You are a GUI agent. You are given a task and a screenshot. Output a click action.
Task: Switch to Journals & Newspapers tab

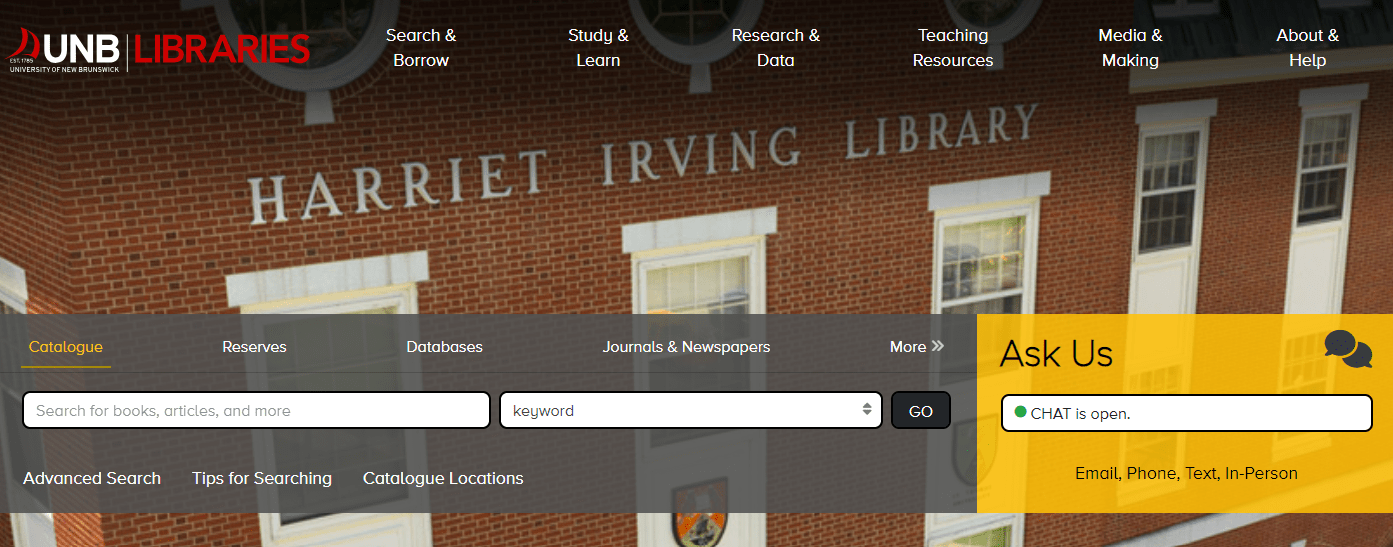(686, 347)
